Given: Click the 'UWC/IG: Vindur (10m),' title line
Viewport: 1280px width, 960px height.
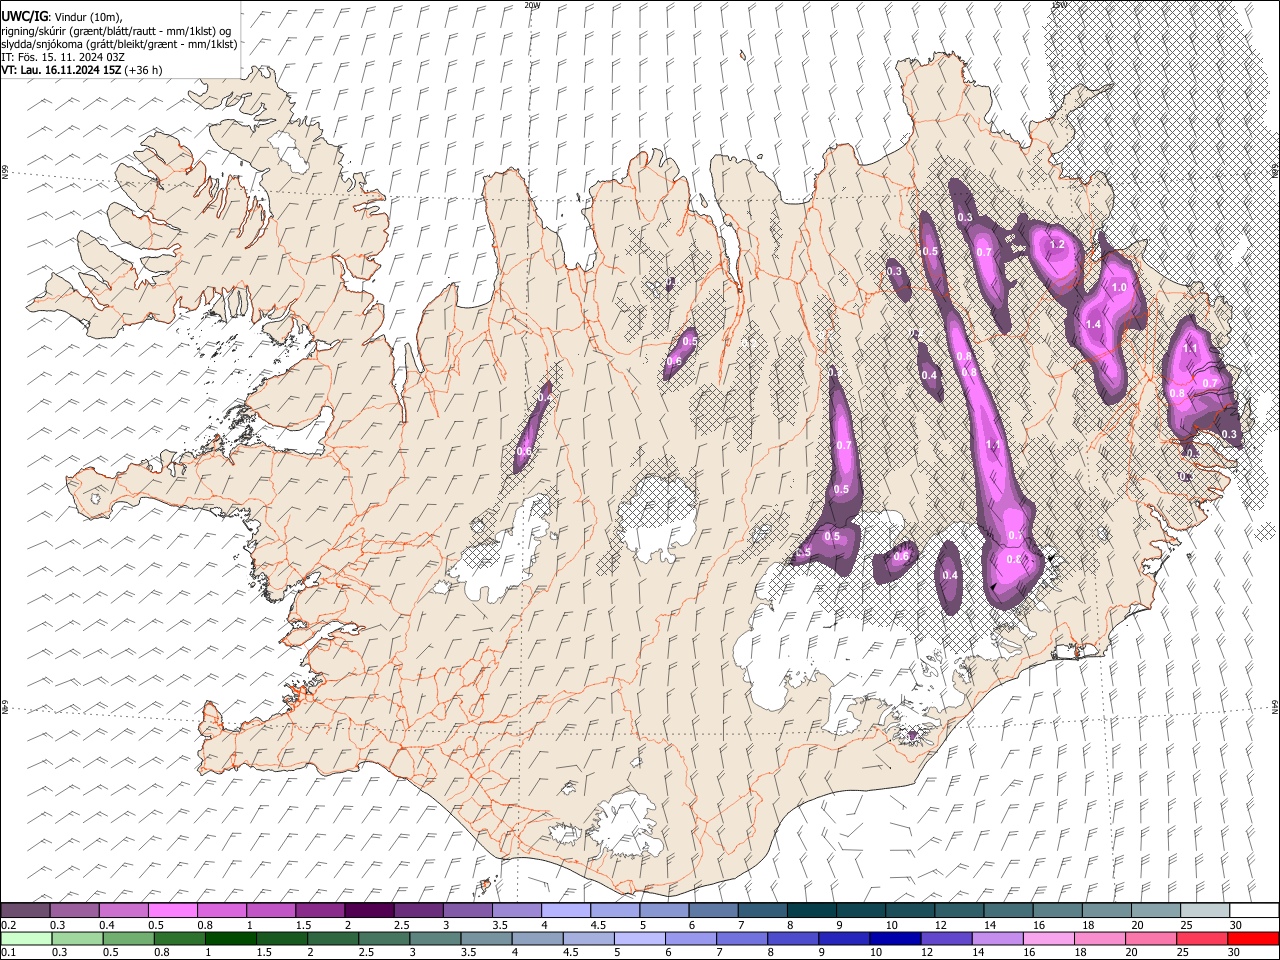Looking at the screenshot, I should click(62, 17).
